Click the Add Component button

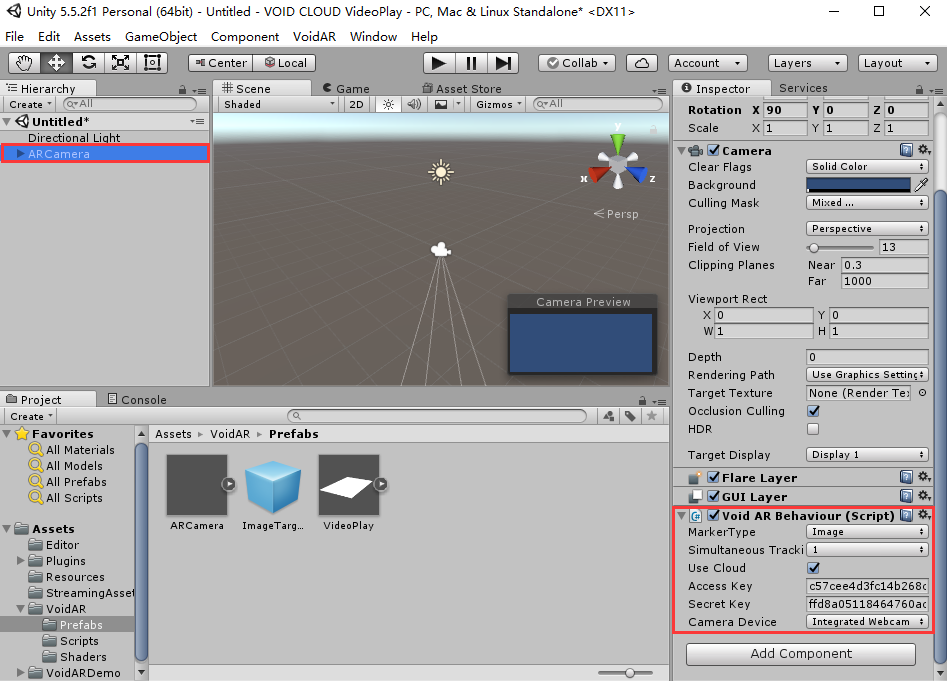pyautogui.click(x=801, y=654)
